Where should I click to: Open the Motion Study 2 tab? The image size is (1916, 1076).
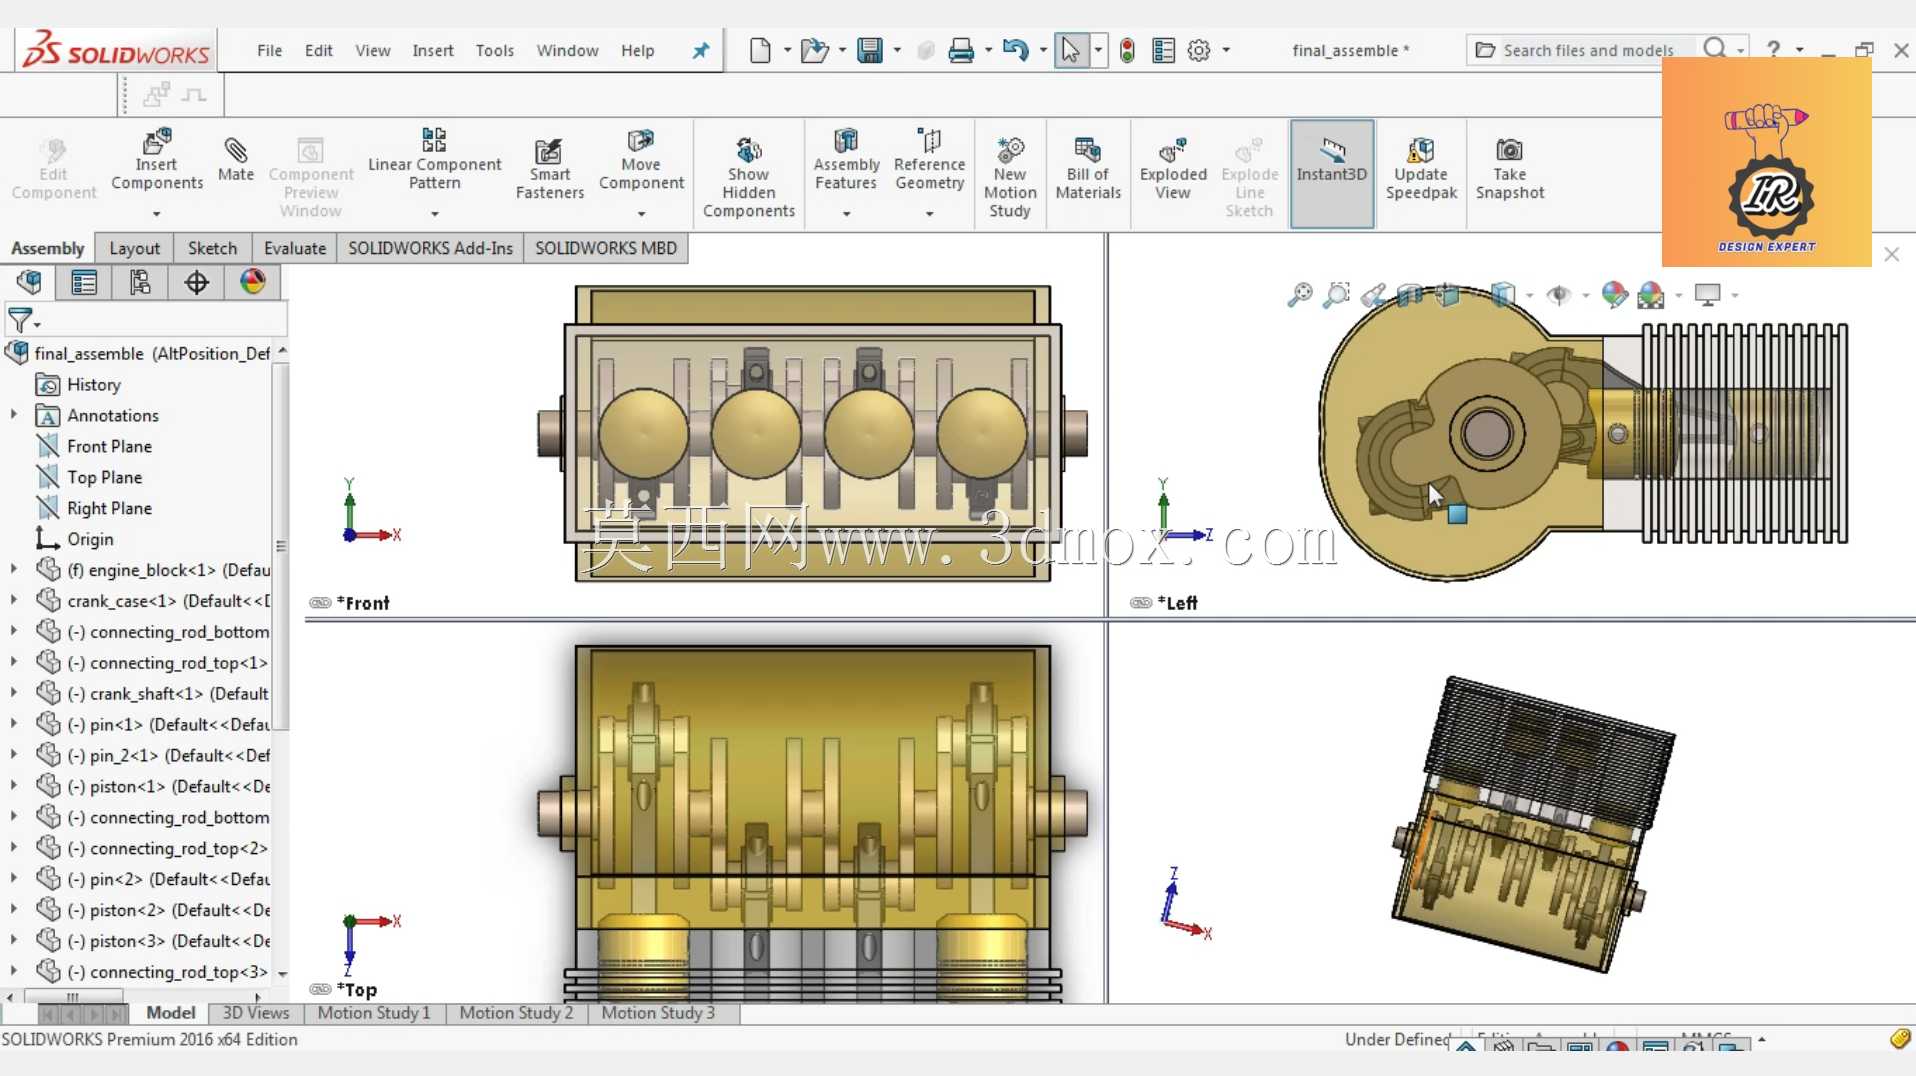click(516, 1013)
